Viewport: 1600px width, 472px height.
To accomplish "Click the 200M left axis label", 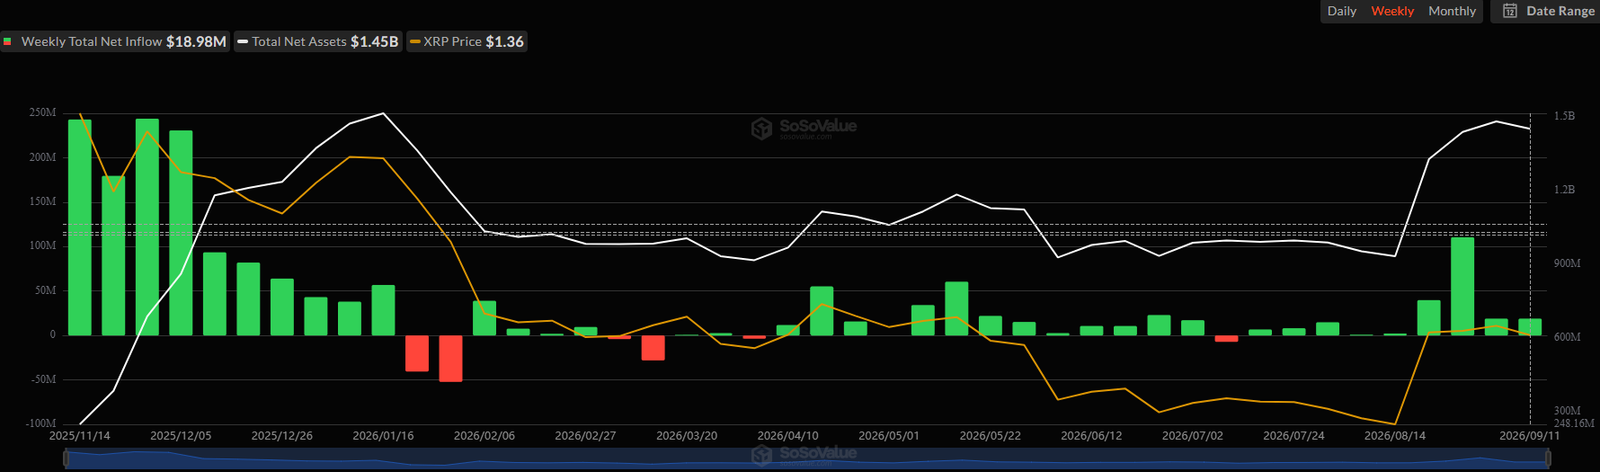I will point(43,158).
